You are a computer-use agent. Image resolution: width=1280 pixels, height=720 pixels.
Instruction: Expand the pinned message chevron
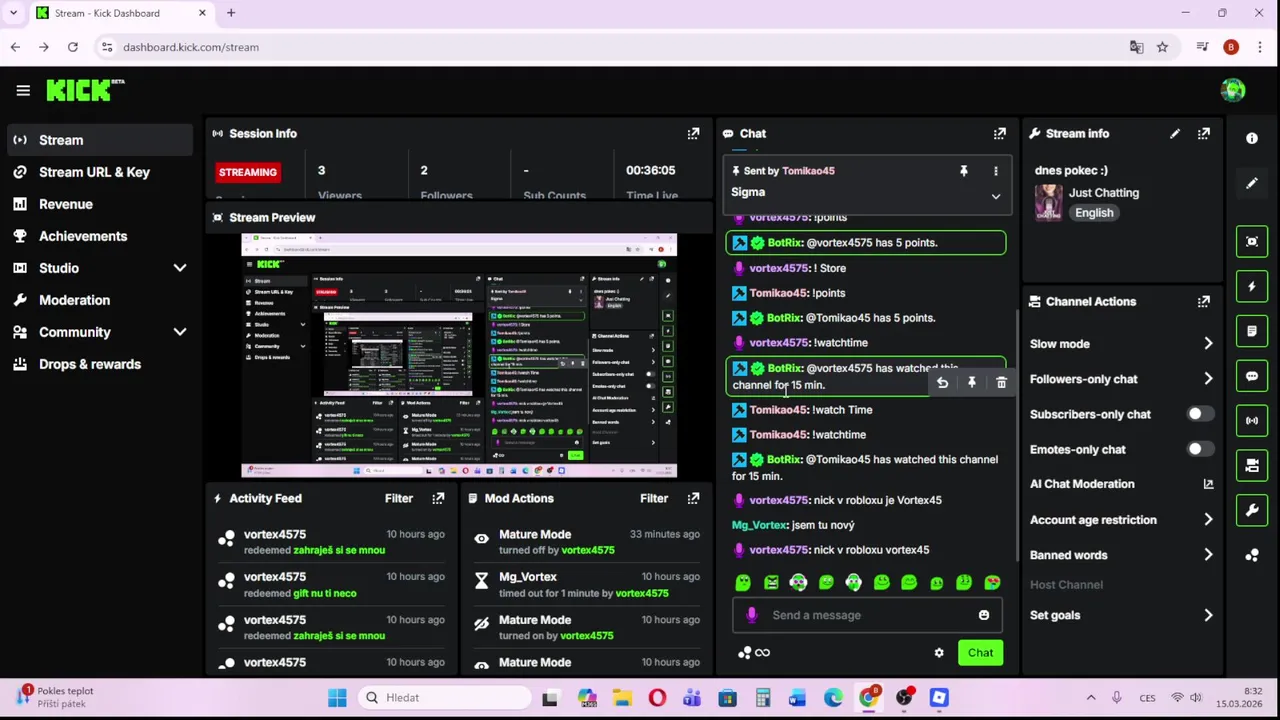[995, 197]
